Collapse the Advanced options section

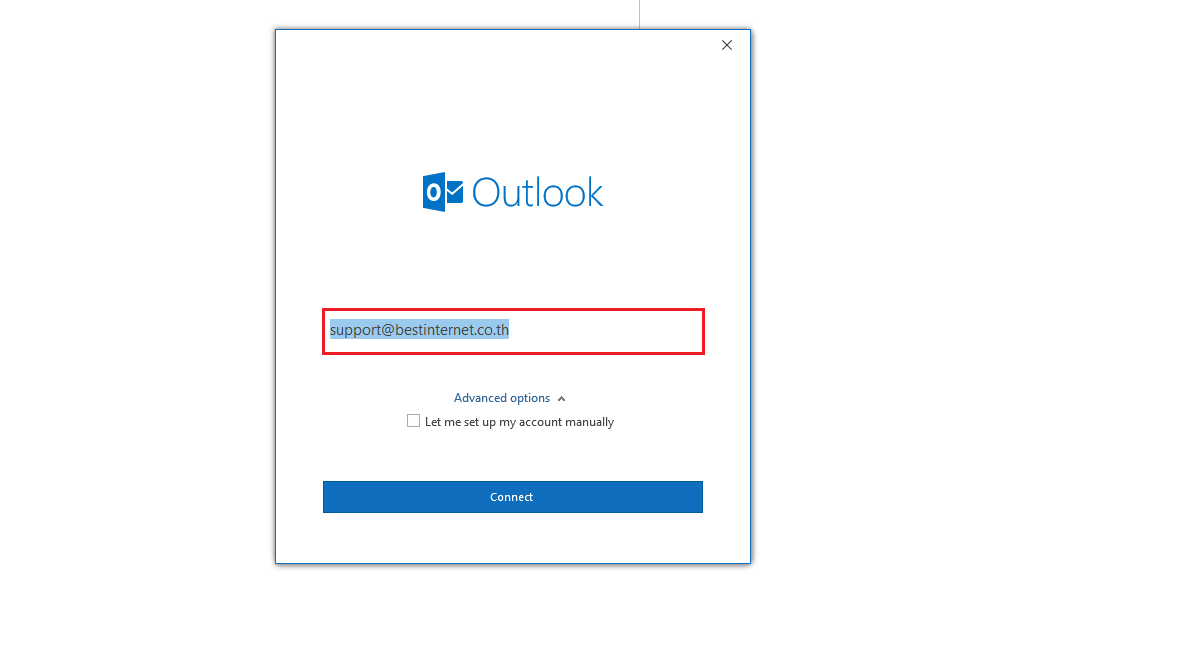(509, 398)
